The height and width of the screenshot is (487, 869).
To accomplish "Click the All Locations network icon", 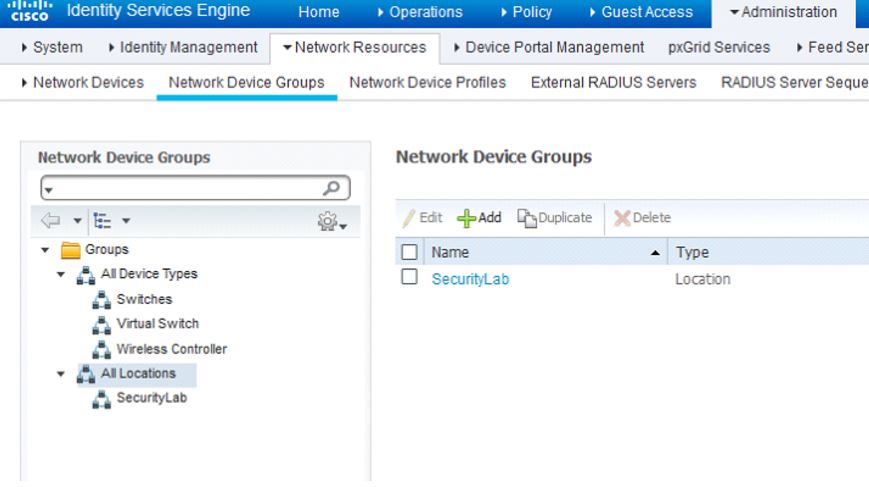I will [86, 374].
